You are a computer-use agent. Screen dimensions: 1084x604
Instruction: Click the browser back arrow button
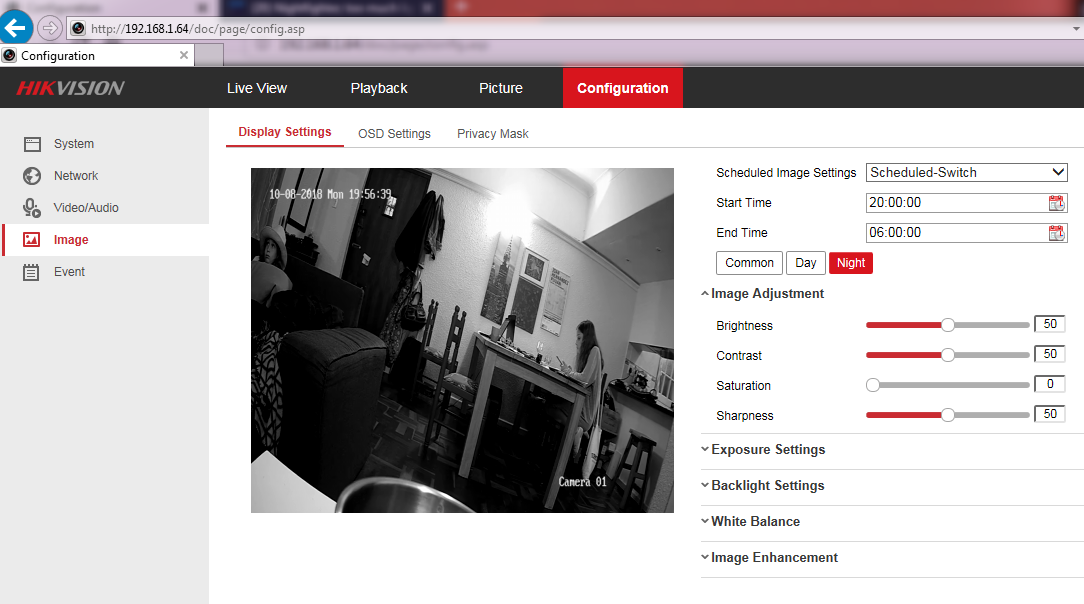tap(17, 27)
